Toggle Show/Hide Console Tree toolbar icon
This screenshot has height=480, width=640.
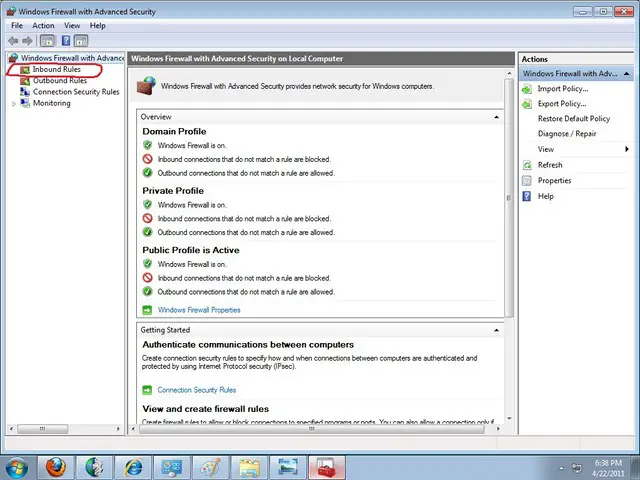pos(47,41)
